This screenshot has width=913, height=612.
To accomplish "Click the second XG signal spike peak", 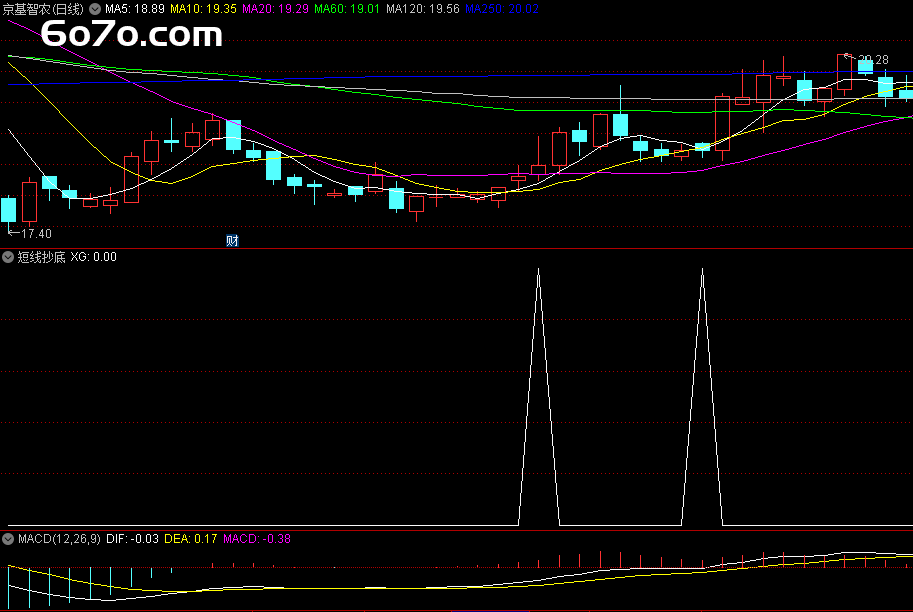I will point(702,270).
